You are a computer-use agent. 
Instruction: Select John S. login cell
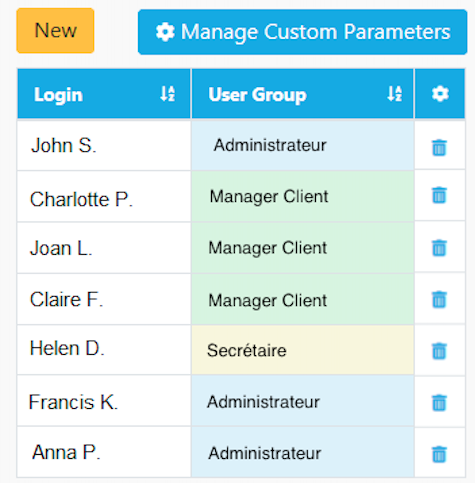point(104,145)
